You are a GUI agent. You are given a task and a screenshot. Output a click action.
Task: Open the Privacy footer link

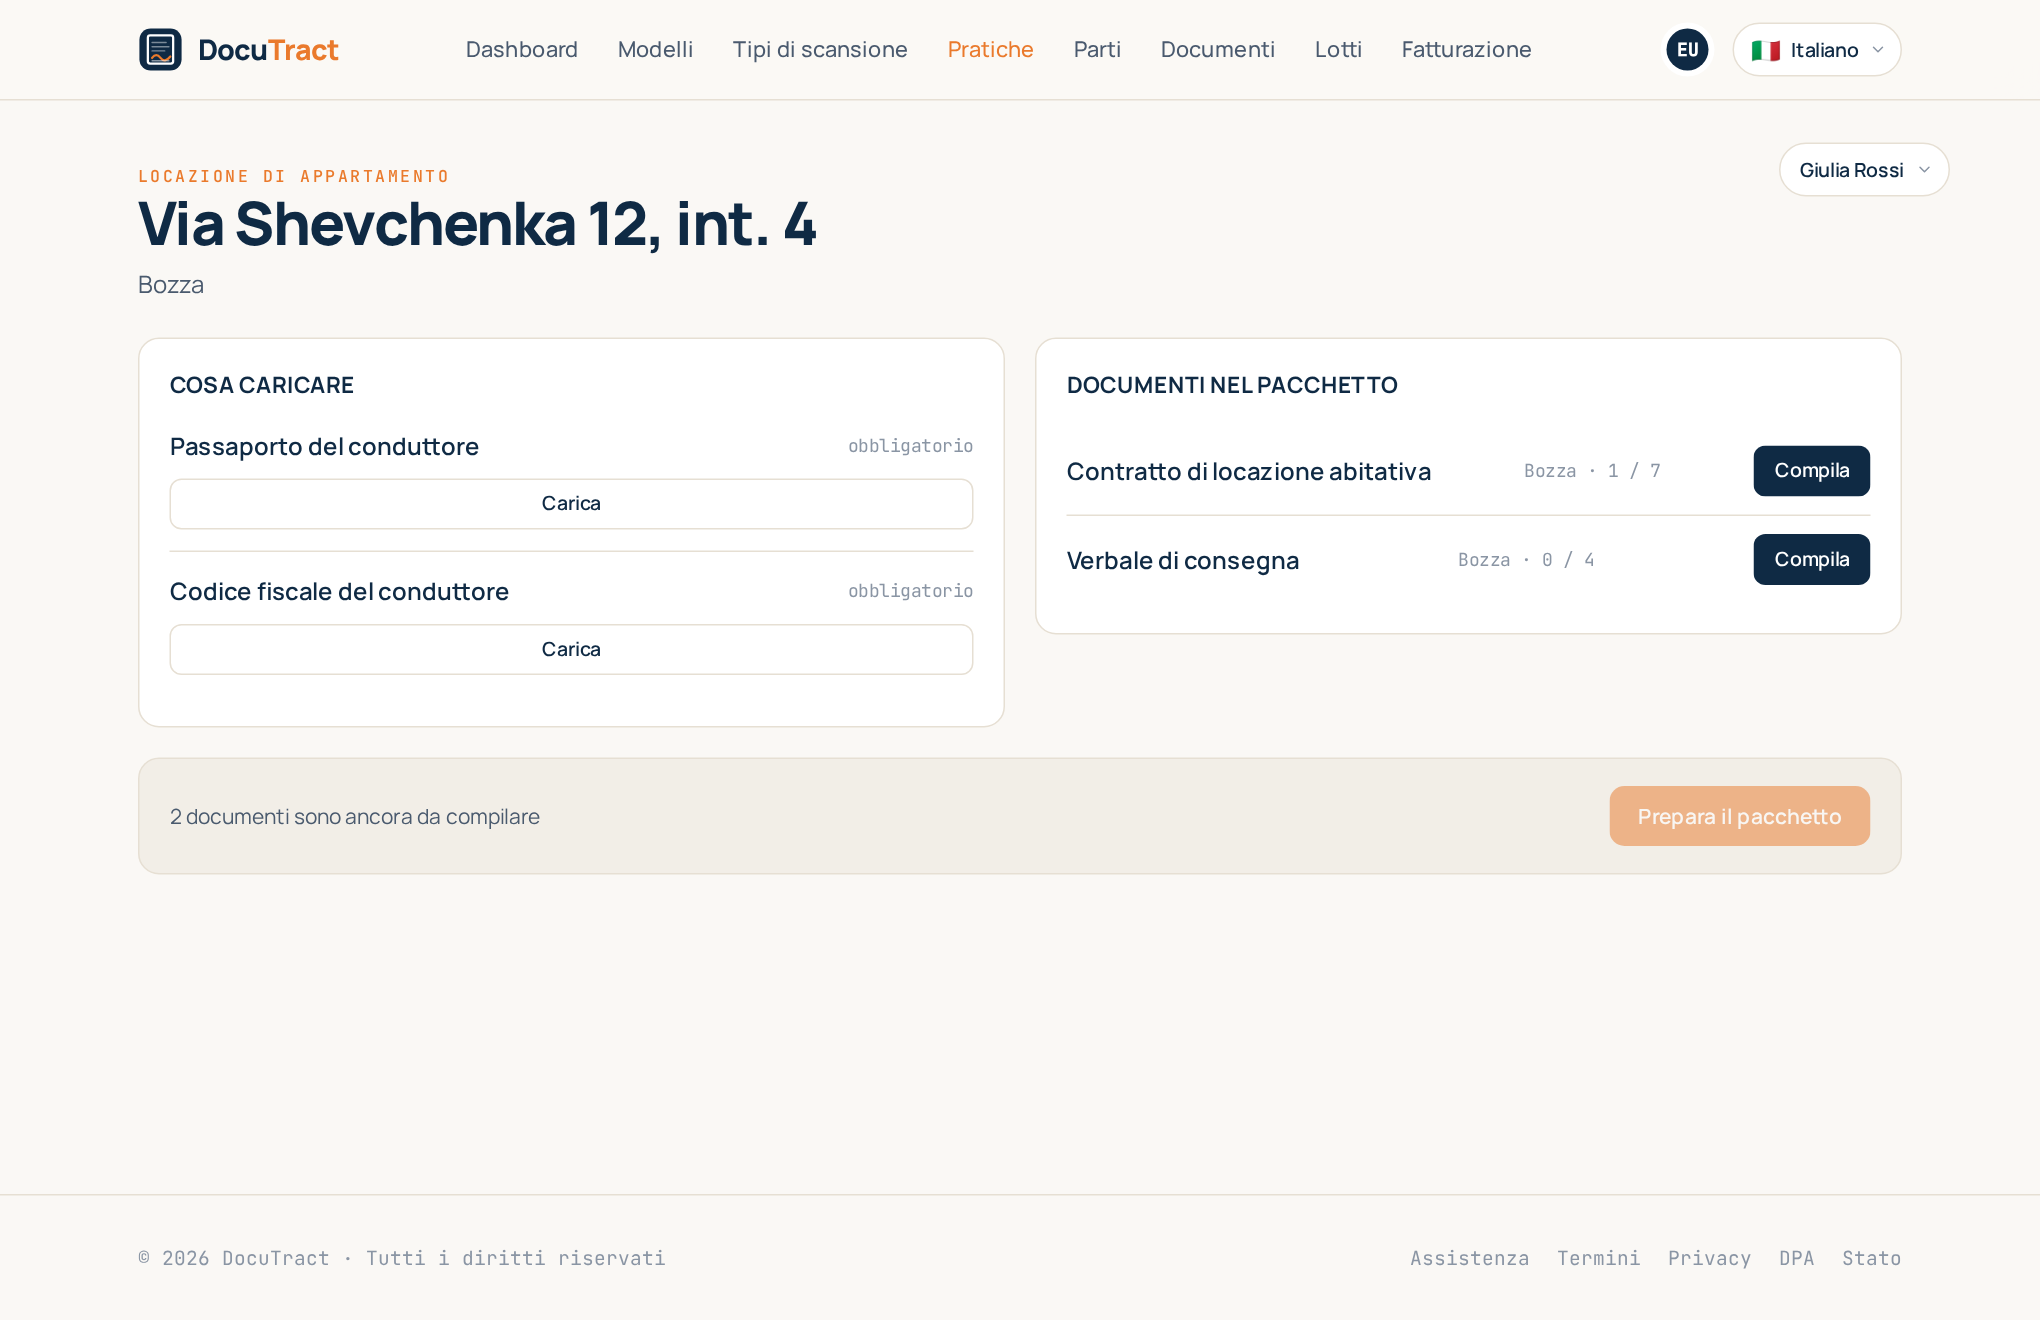click(x=1709, y=1258)
